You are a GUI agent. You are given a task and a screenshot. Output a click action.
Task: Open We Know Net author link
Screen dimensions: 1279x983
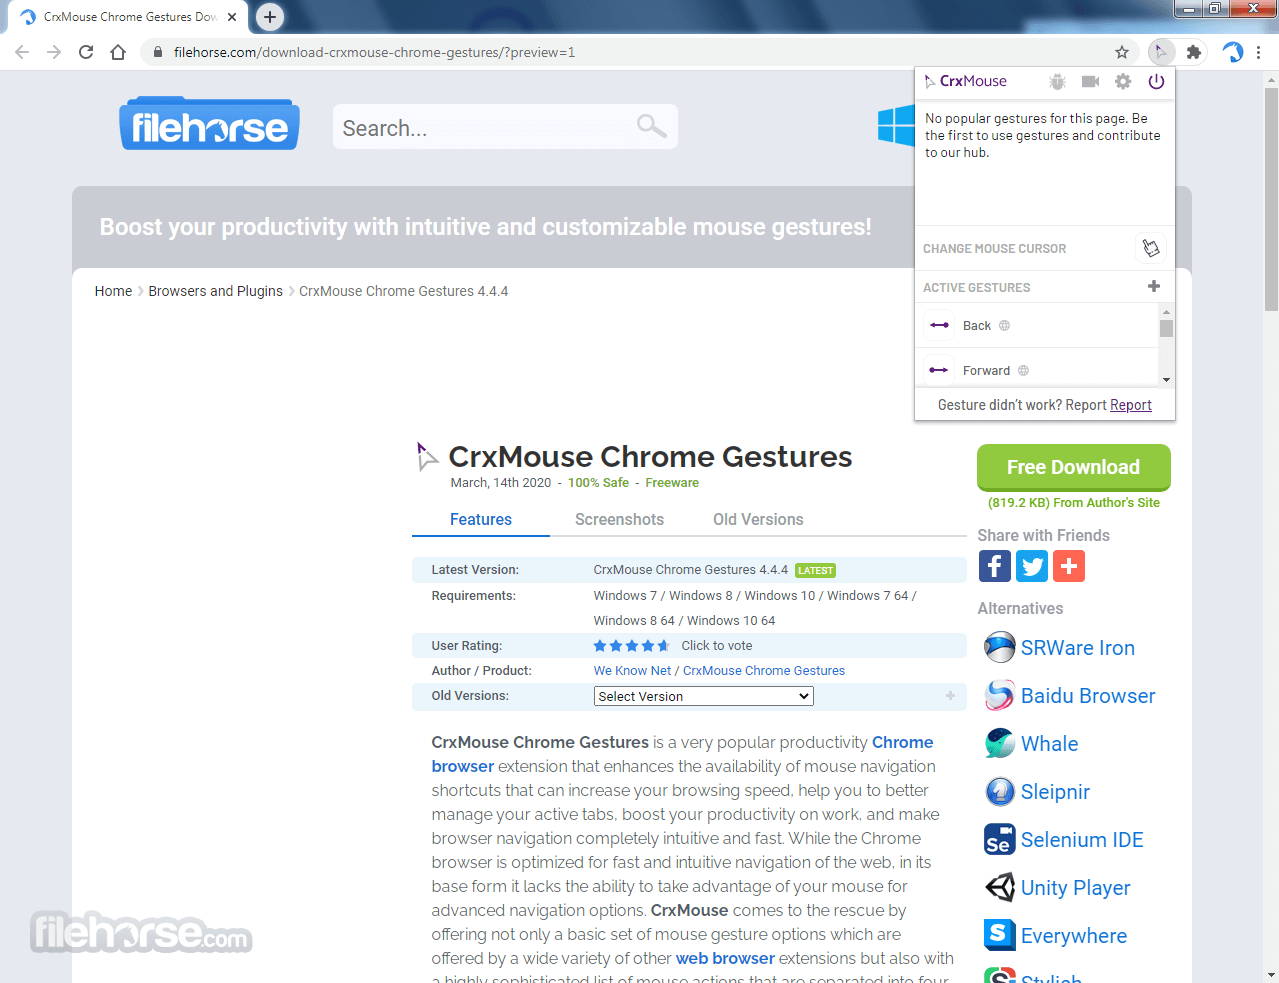[632, 671]
